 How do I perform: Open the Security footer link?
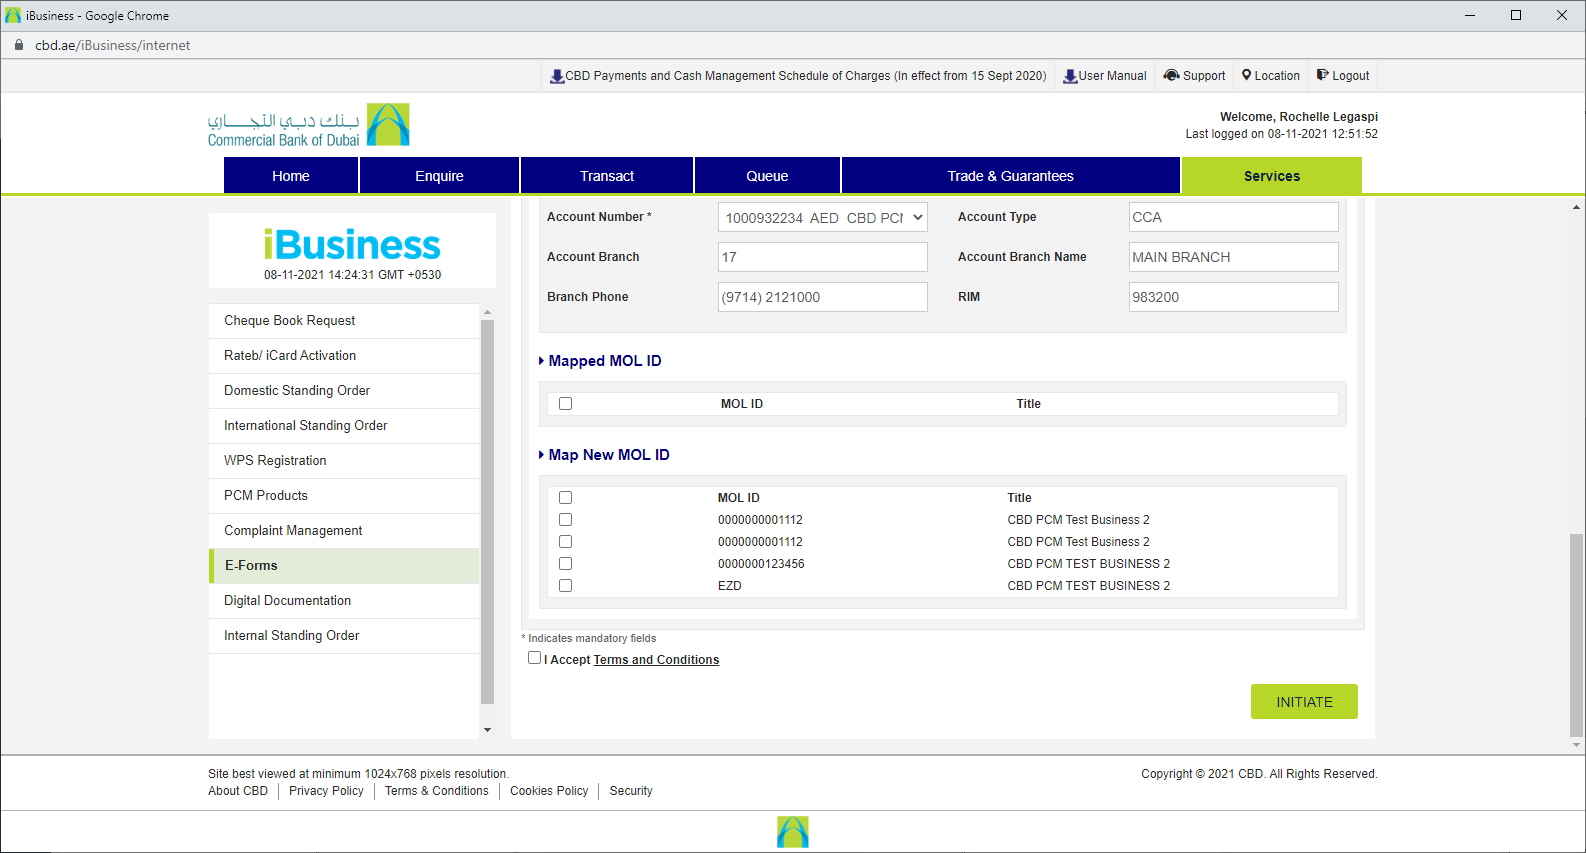pyautogui.click(x=631, y=791)
